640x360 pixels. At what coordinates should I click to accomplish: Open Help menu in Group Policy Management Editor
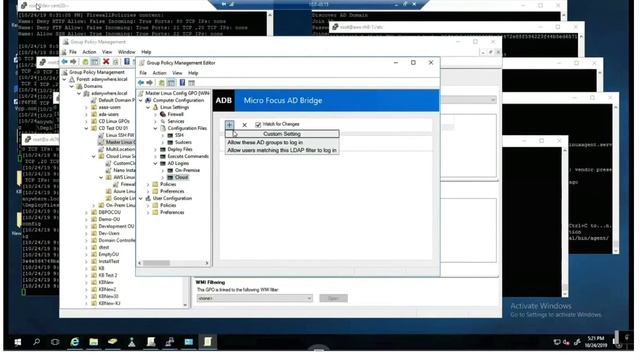(193, 73)
